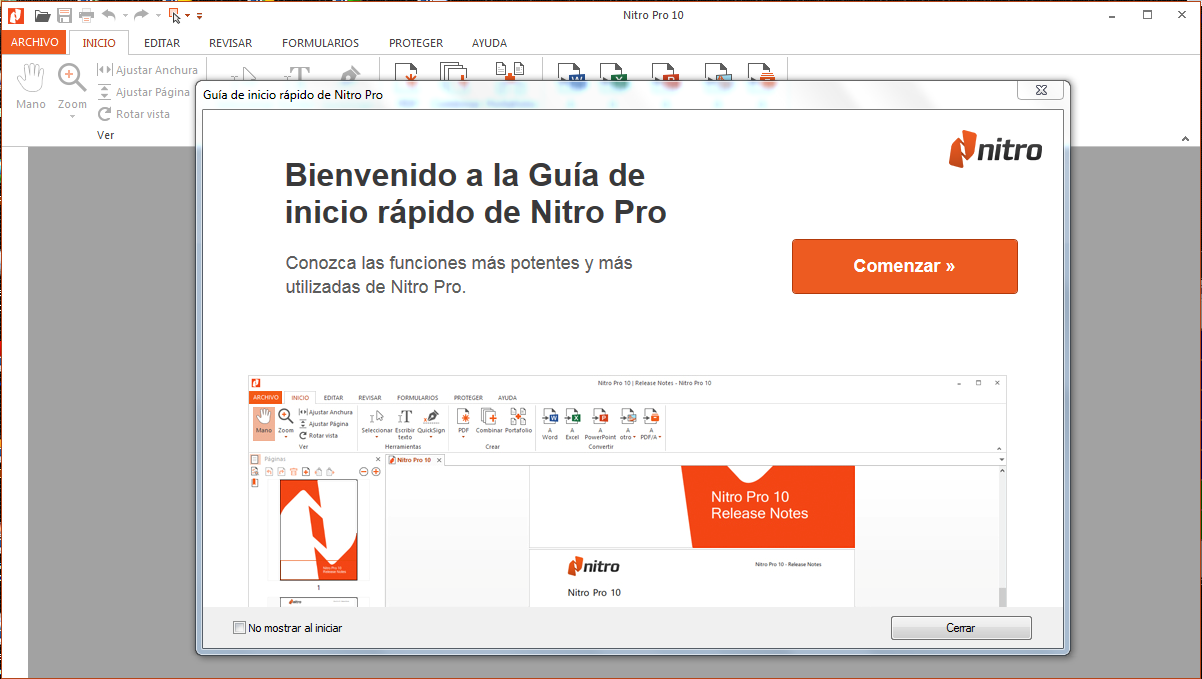Click the Cerrar button

point(959,627)
